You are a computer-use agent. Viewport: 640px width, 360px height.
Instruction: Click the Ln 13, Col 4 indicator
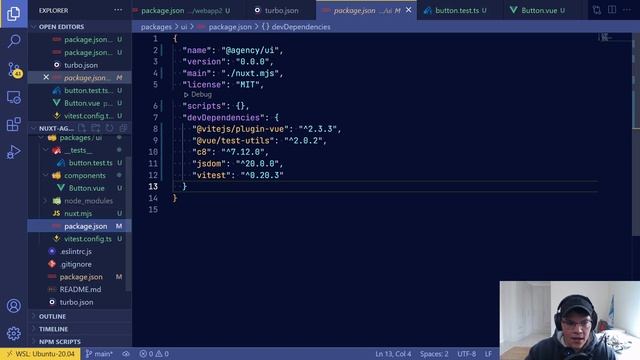point(393,354)
